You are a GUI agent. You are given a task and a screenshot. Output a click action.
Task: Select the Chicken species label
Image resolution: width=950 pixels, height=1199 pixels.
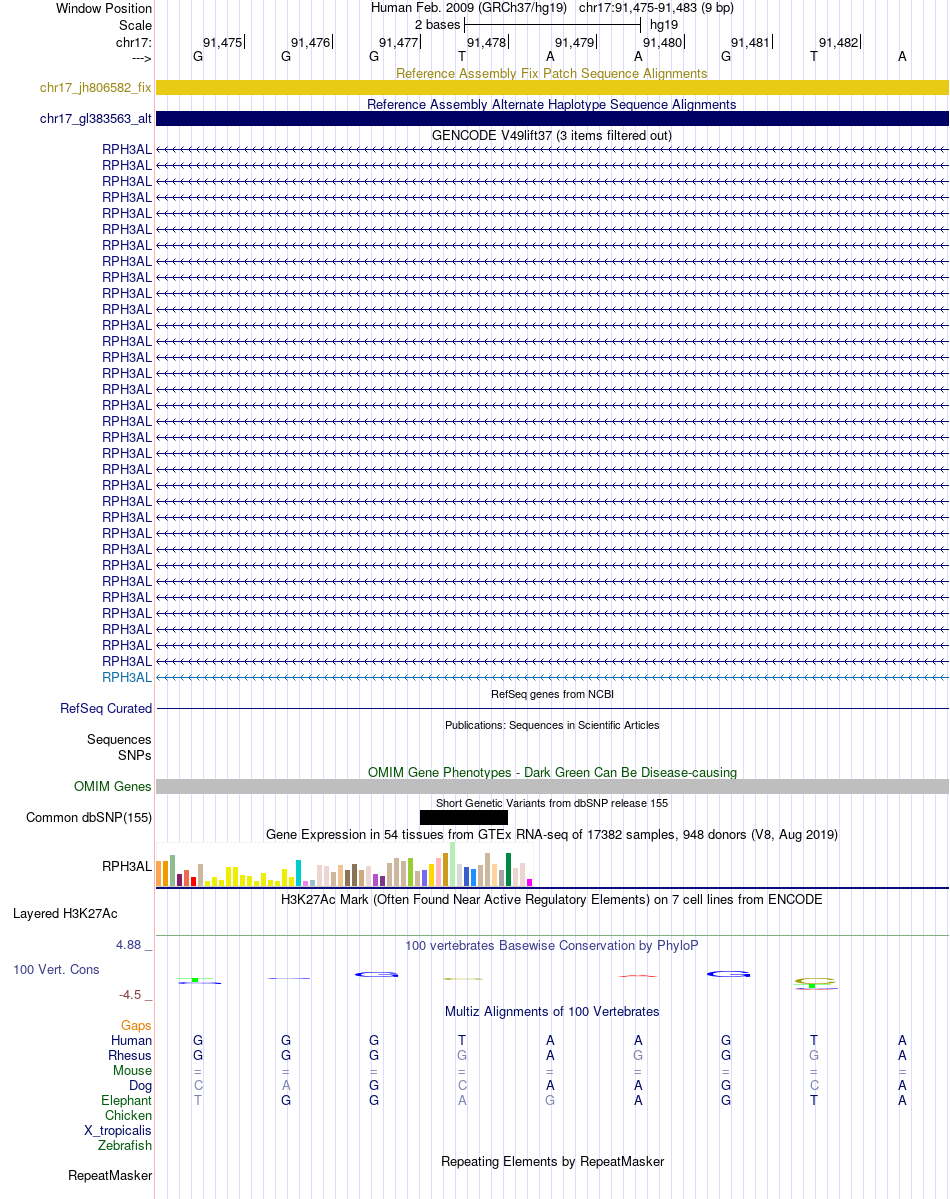click(129, 1116)
